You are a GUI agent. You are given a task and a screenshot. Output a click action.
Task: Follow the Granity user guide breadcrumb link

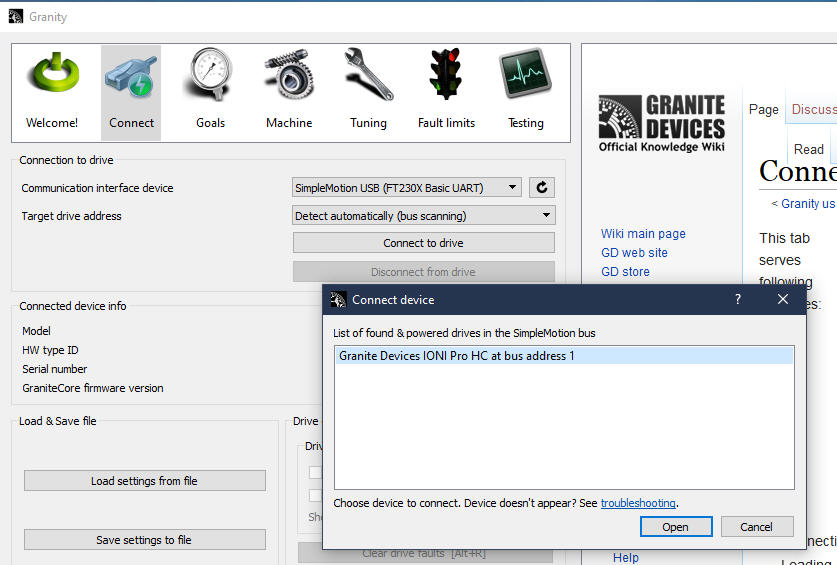808,203
